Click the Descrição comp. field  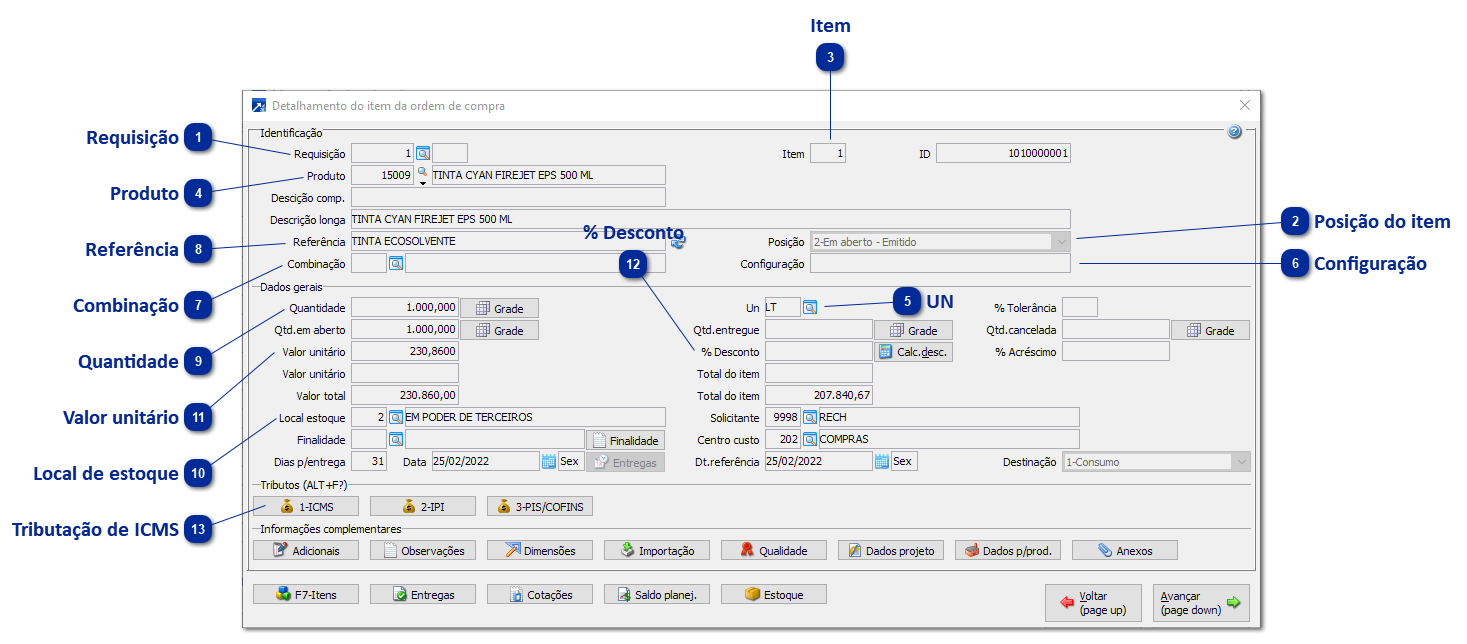(x=508, y=198)
